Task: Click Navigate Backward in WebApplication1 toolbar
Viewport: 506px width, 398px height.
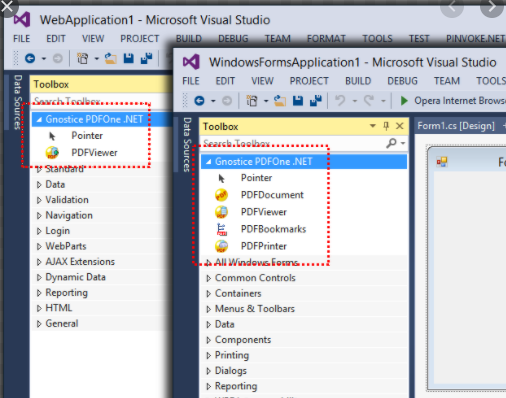Action: [x=30, y=59]
